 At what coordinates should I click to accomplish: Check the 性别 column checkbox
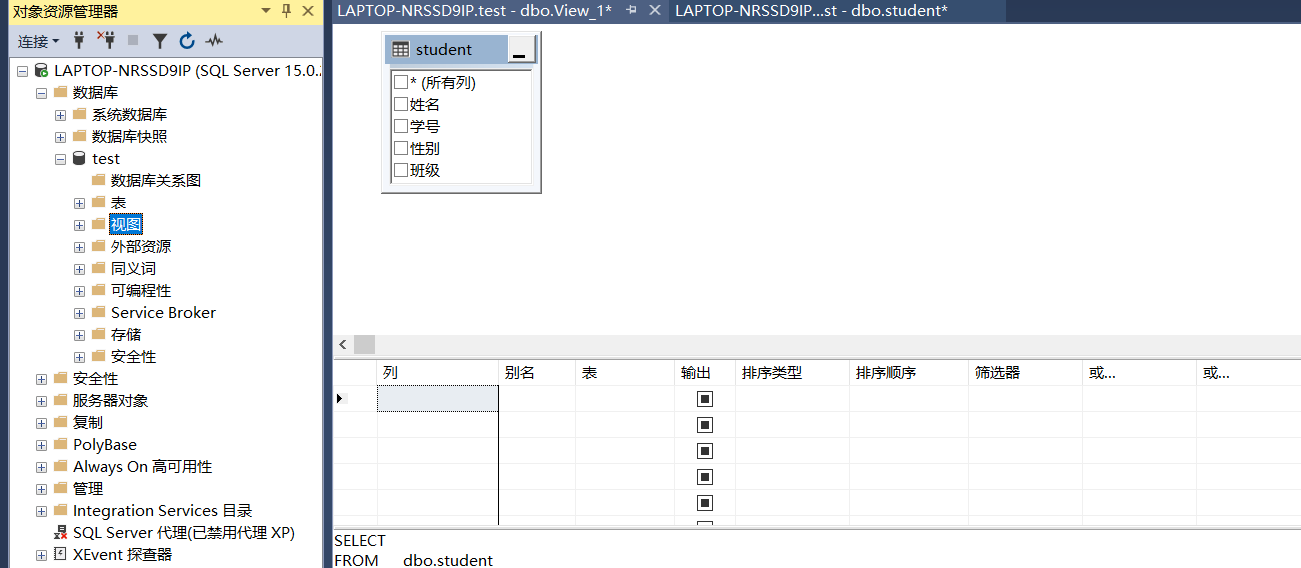401,148
